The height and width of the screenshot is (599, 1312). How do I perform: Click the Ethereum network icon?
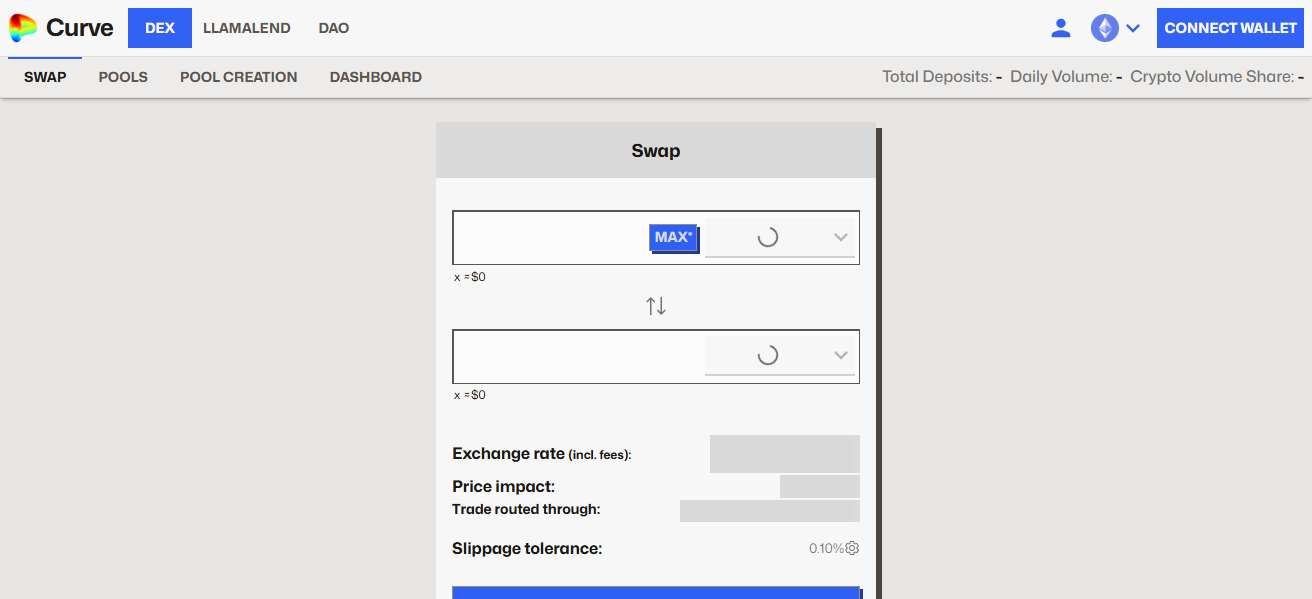[x=1106, y=27]
